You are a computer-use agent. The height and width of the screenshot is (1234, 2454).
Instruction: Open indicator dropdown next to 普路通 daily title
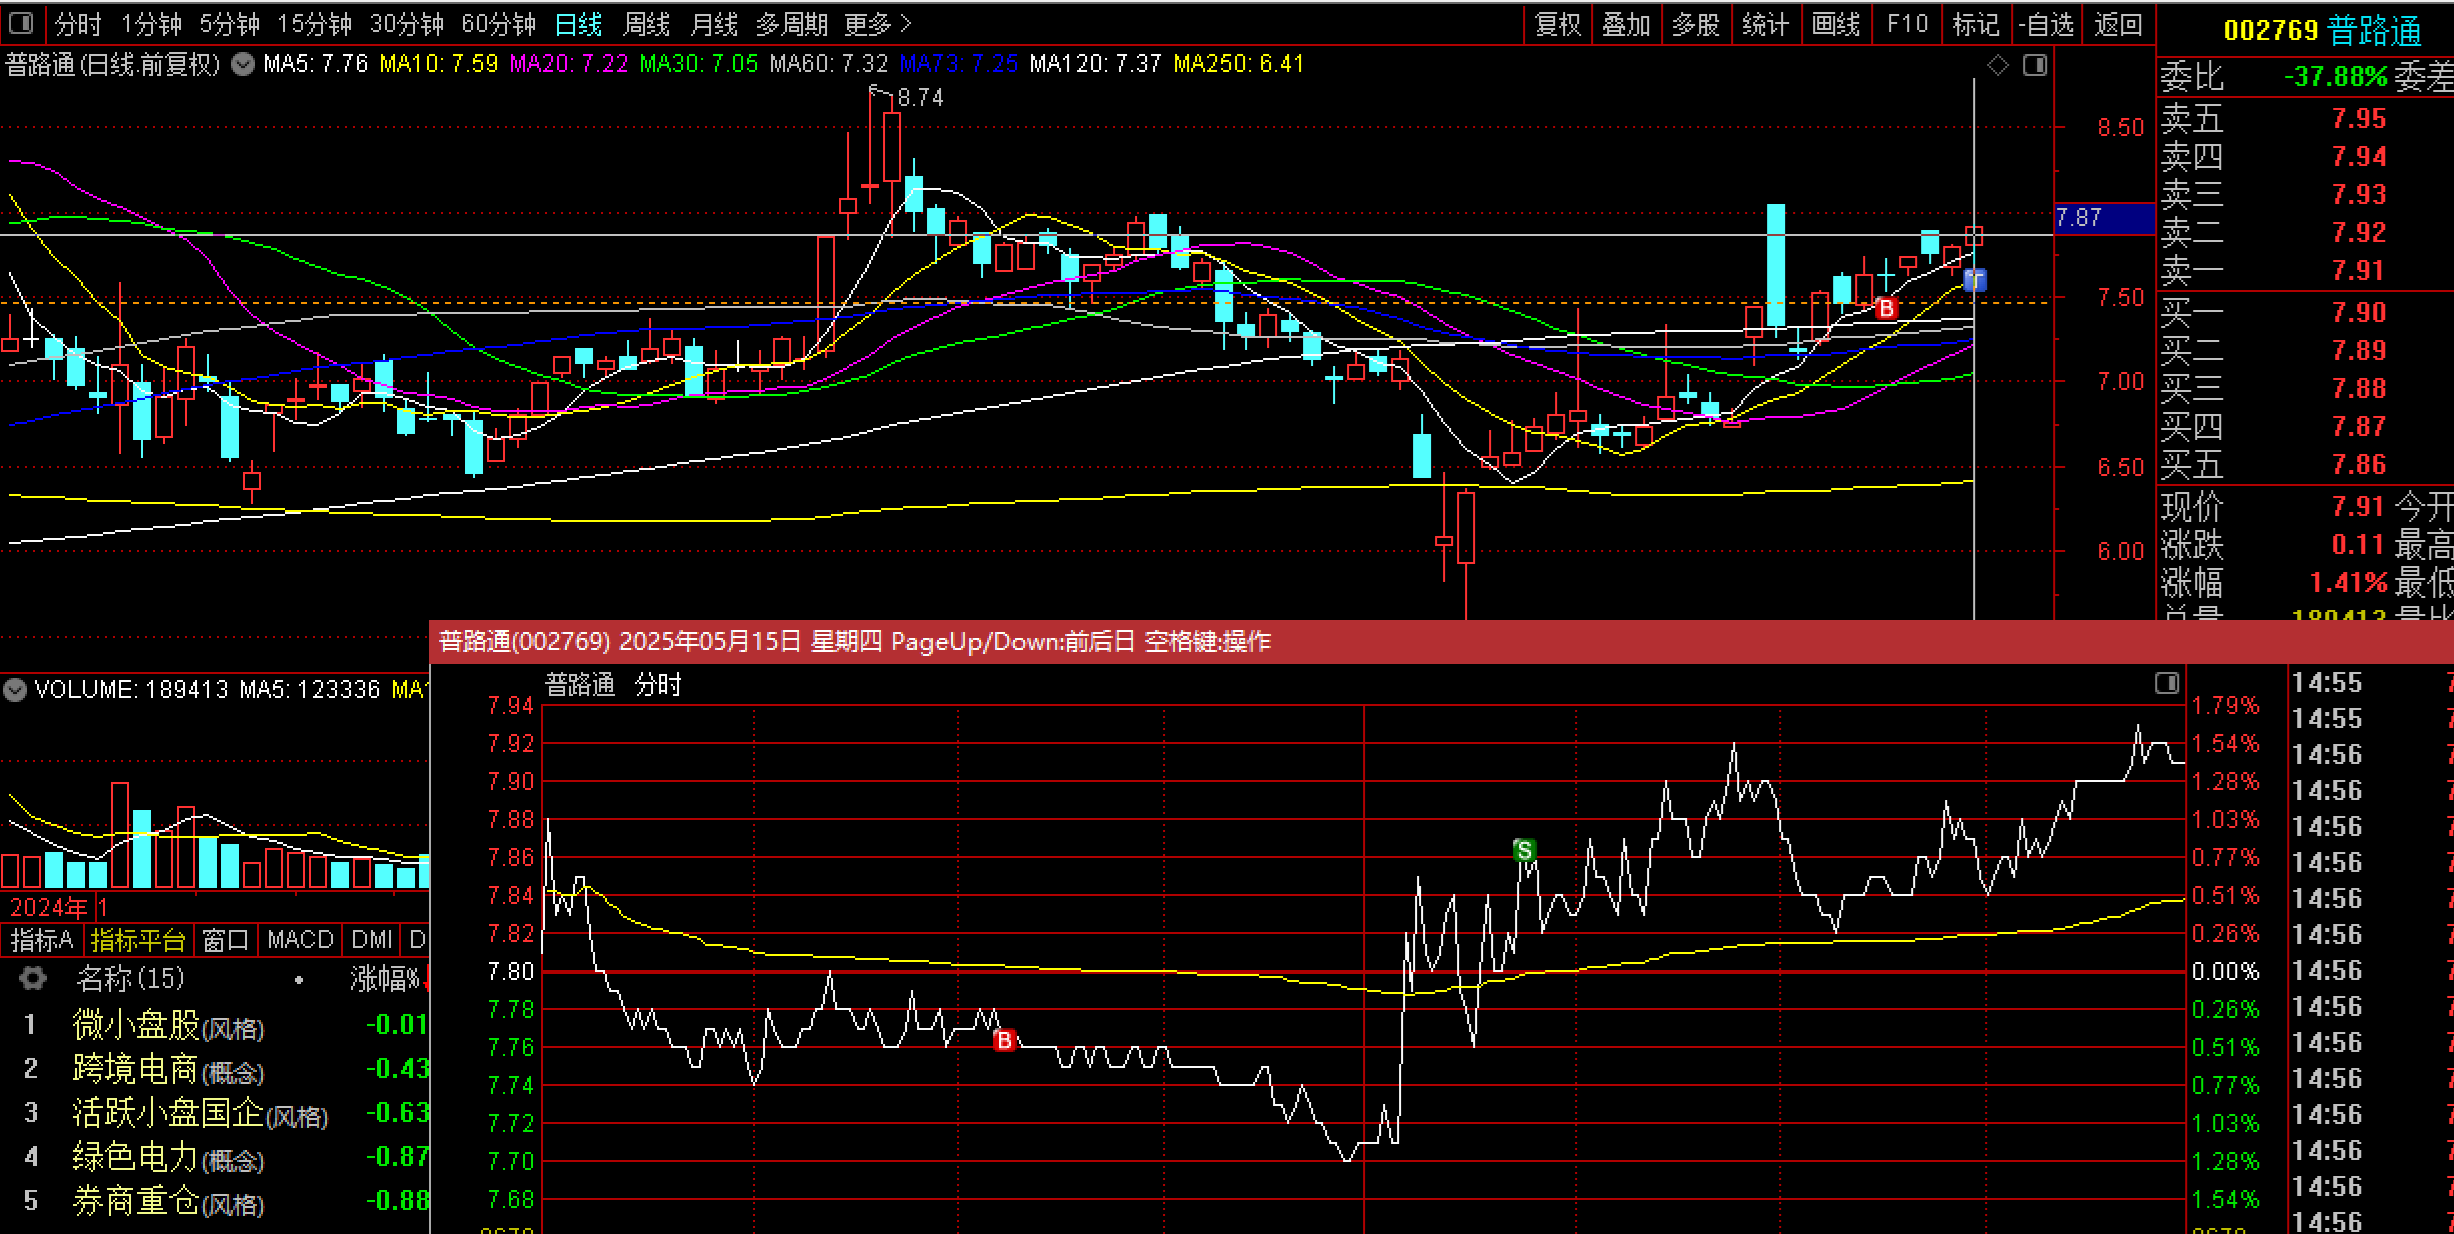coord(242,64)
